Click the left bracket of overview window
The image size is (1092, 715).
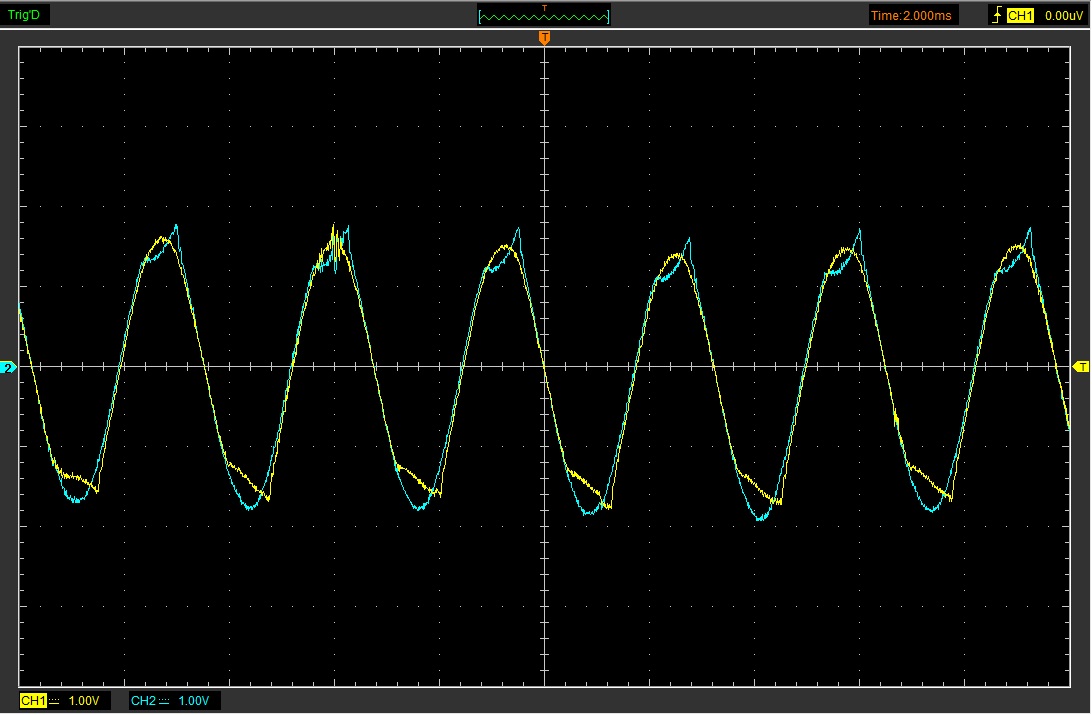click(481, 17)
